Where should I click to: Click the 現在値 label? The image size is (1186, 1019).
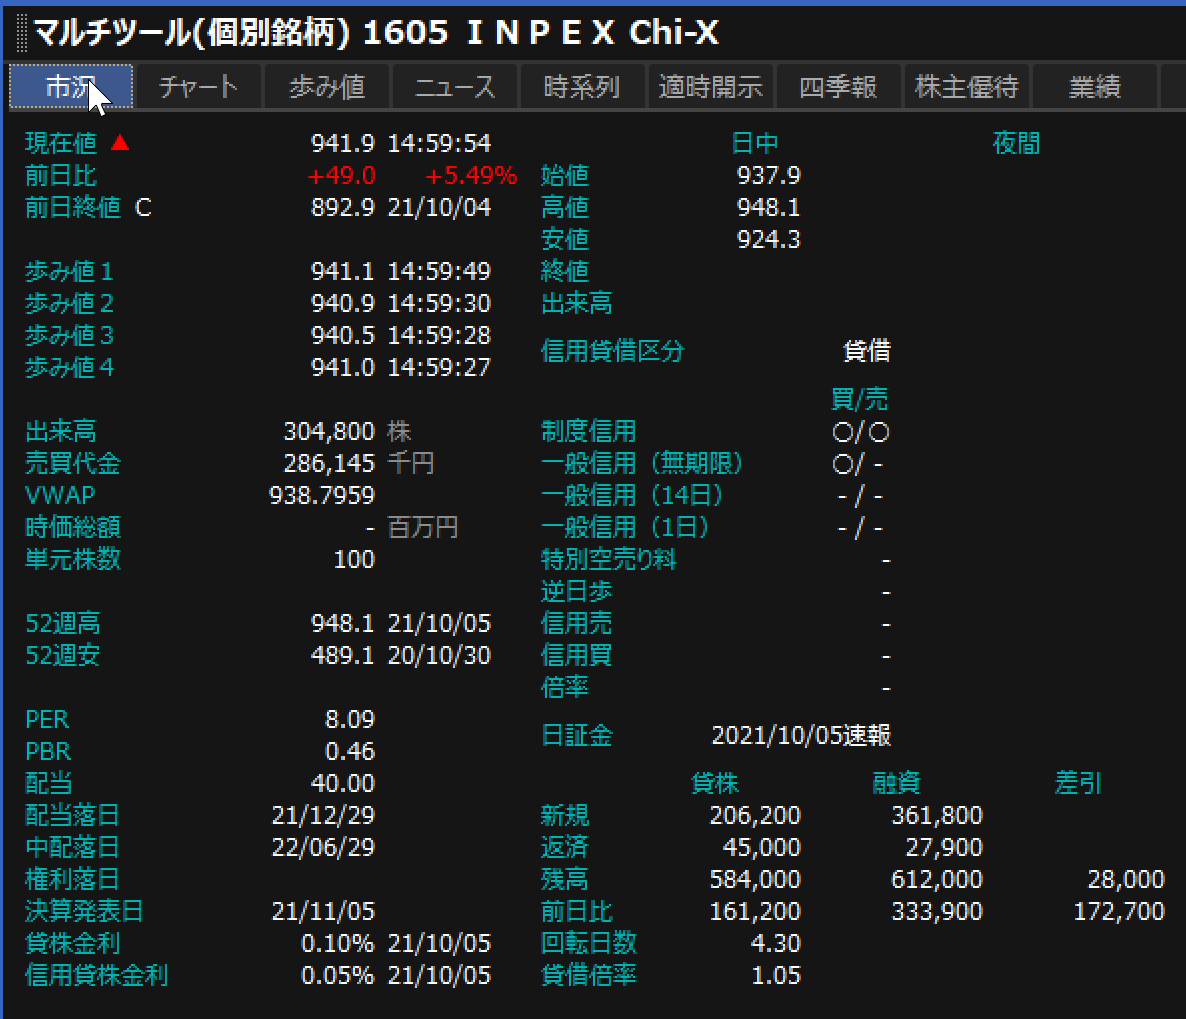click(x=61, y=143)
